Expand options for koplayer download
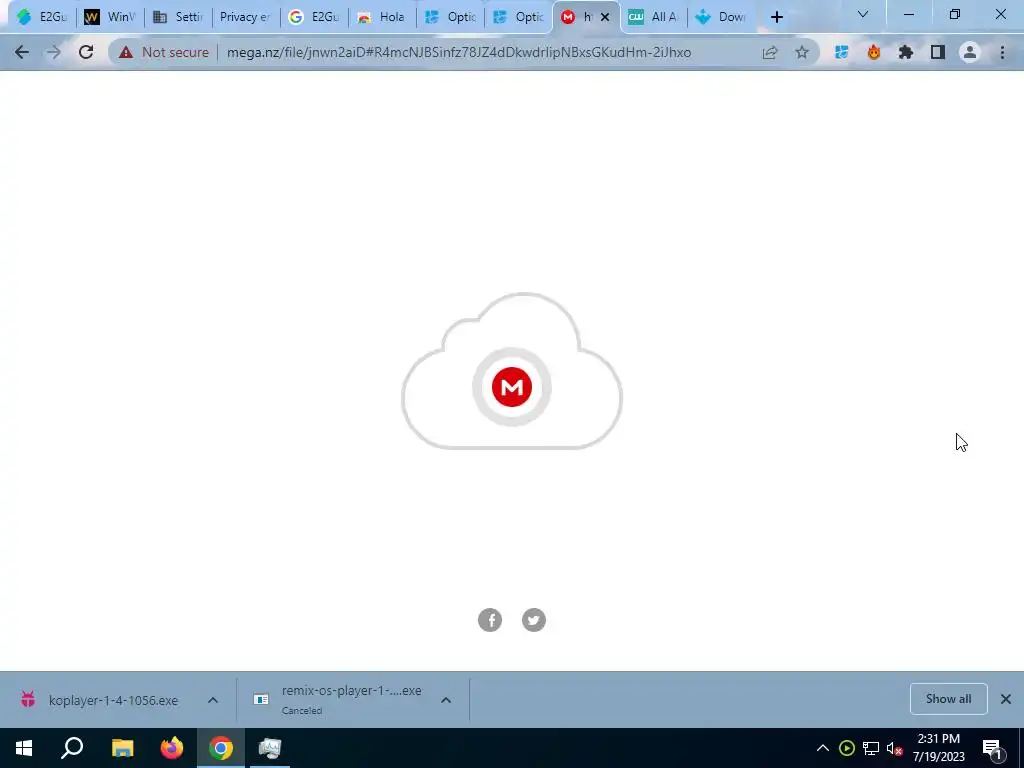The image size is (1024, 768). point(213,700)
